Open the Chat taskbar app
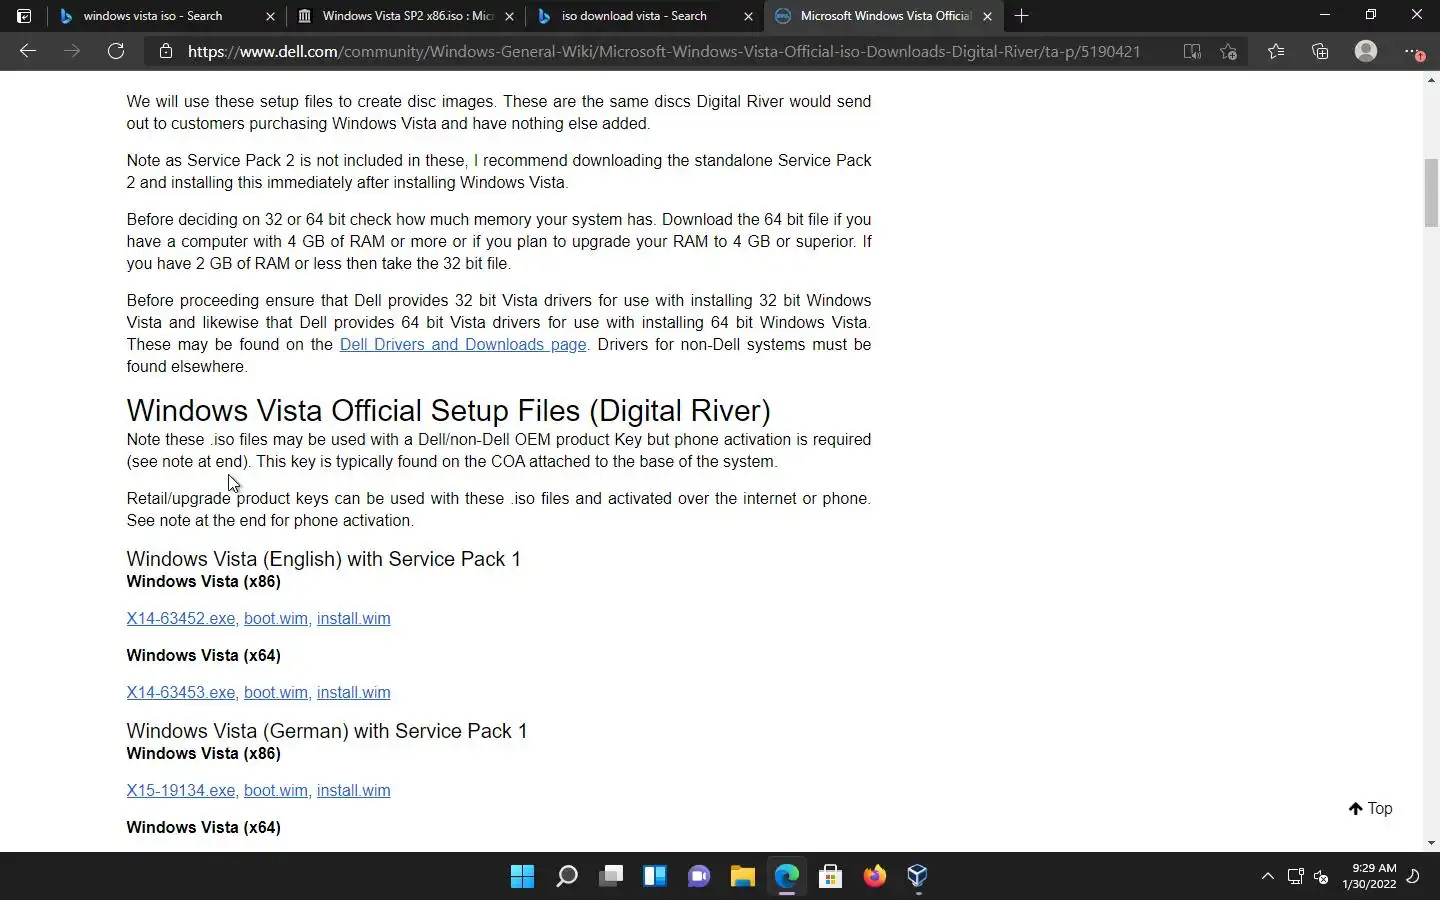1440x900 pixels. [699, 877]
